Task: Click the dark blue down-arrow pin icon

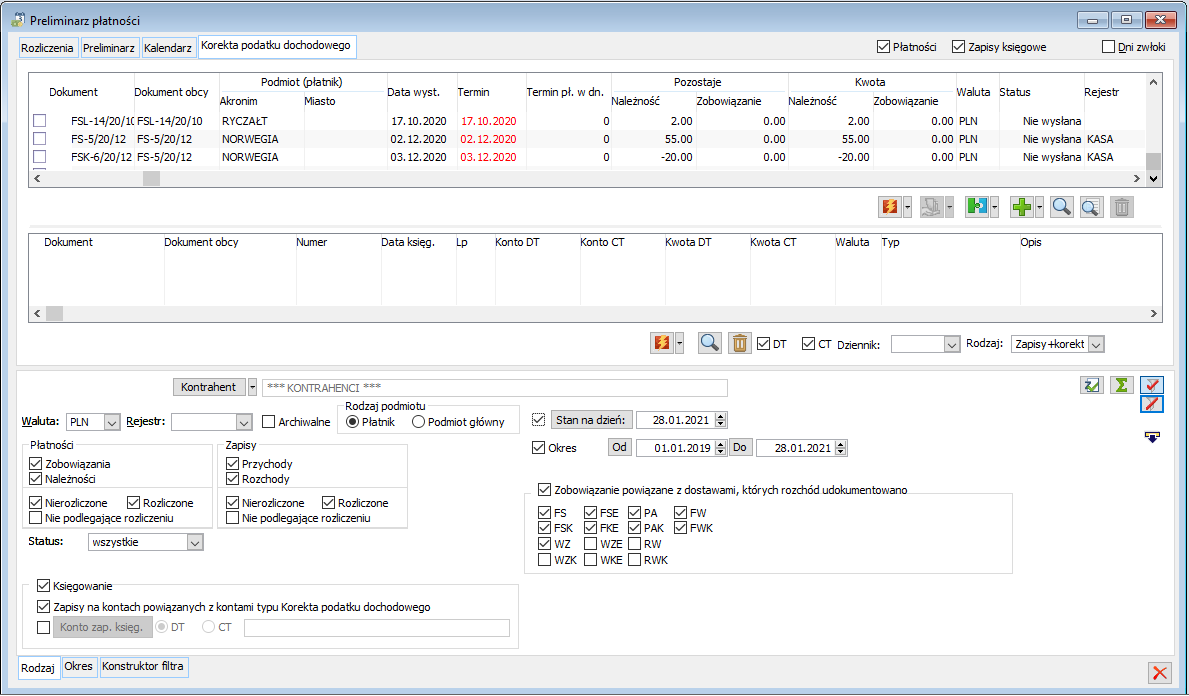Action: tap(1152, 437)
